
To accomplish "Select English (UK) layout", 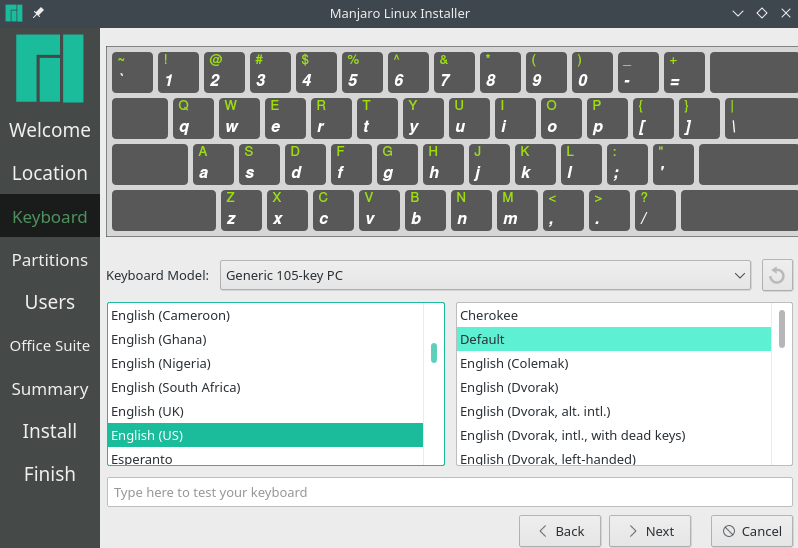I will click(265, 411).
